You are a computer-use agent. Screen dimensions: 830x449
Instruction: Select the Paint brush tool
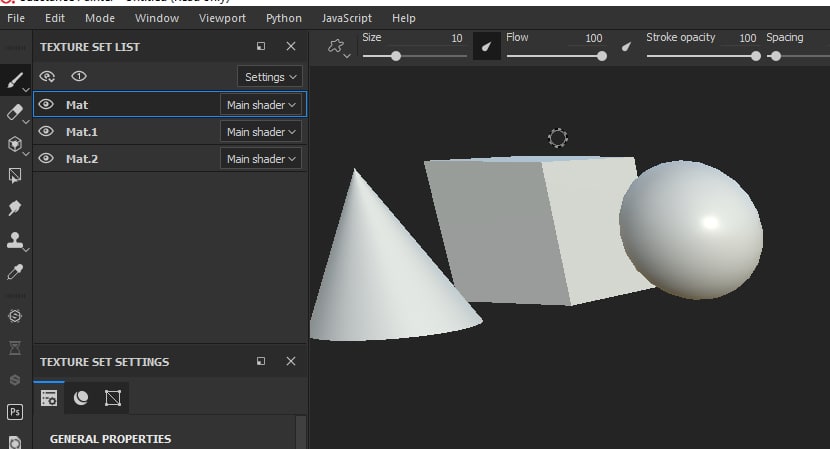[x=14, y=80]
